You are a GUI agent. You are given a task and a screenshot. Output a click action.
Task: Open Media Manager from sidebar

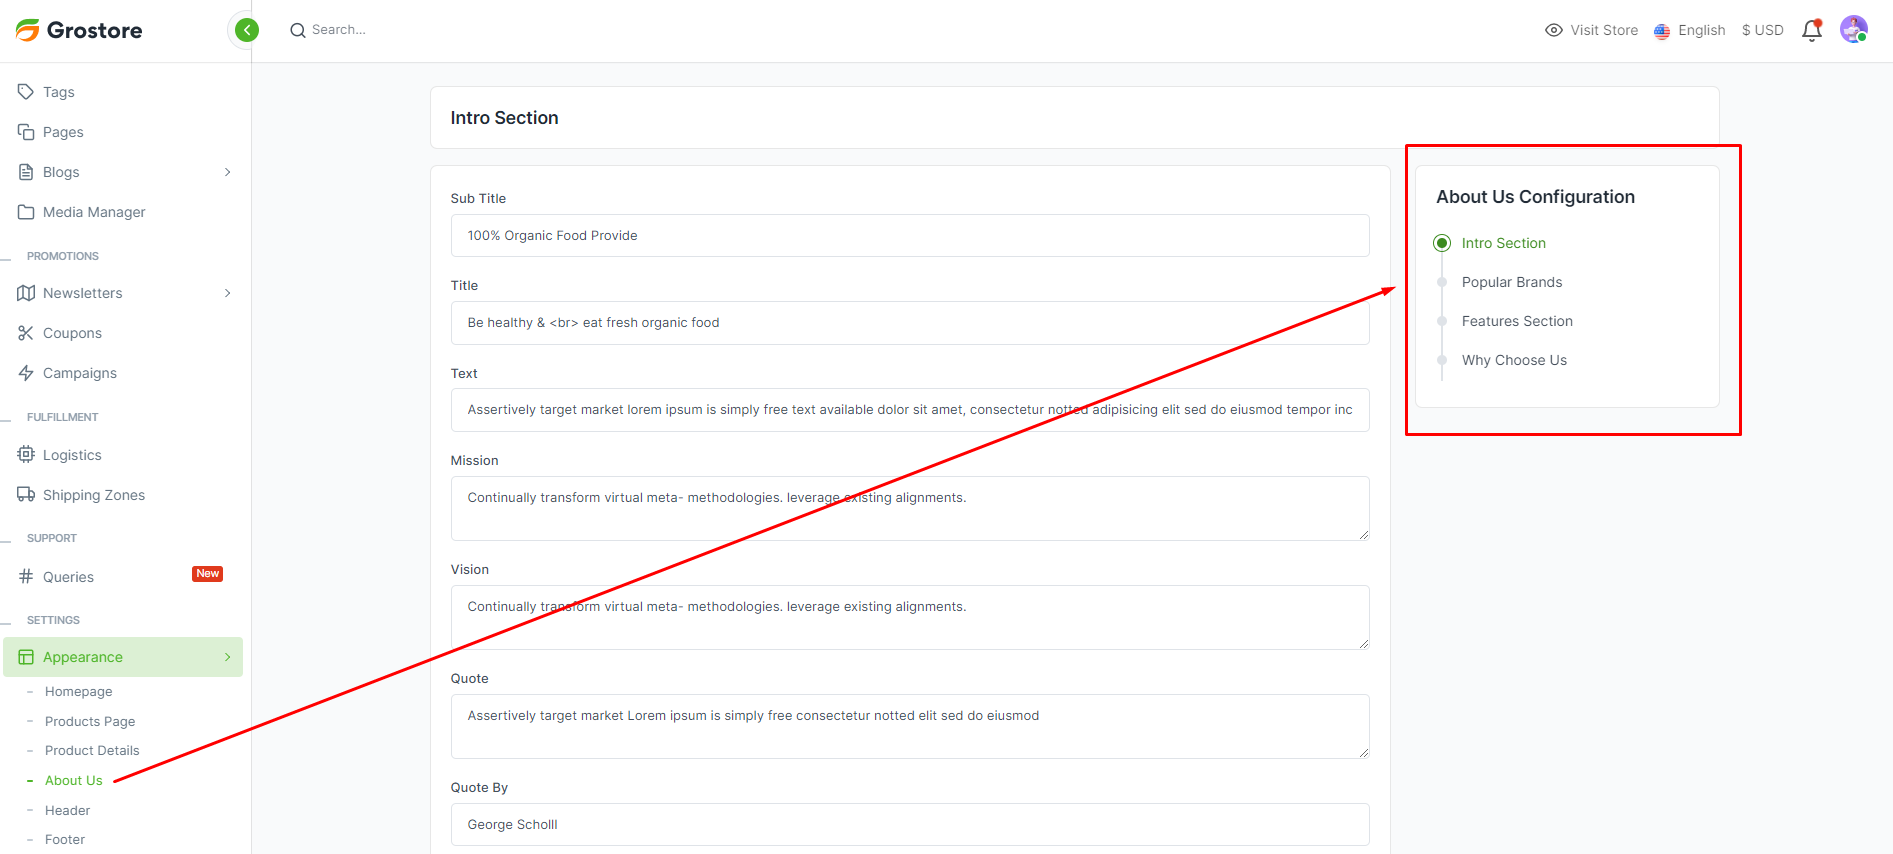[94, 212]
